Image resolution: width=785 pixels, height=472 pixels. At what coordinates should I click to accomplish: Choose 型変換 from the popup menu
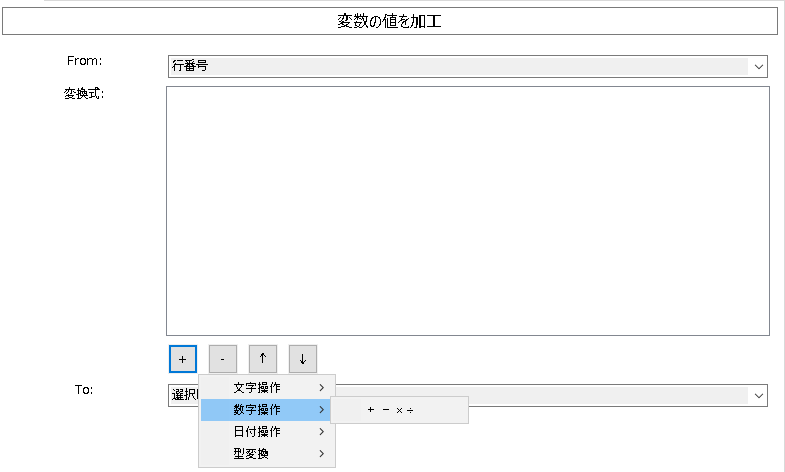pyautogui.click(x=250, y=454)
